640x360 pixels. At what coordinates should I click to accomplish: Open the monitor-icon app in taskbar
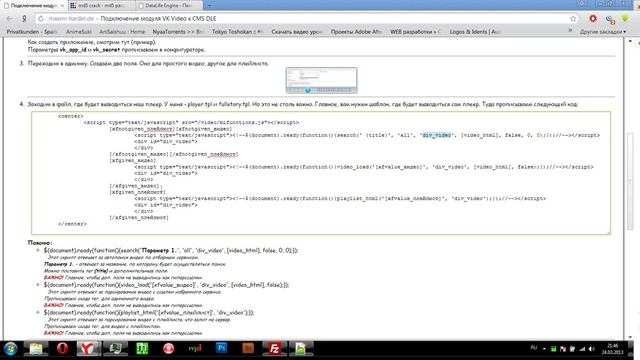tap(116, 349)
